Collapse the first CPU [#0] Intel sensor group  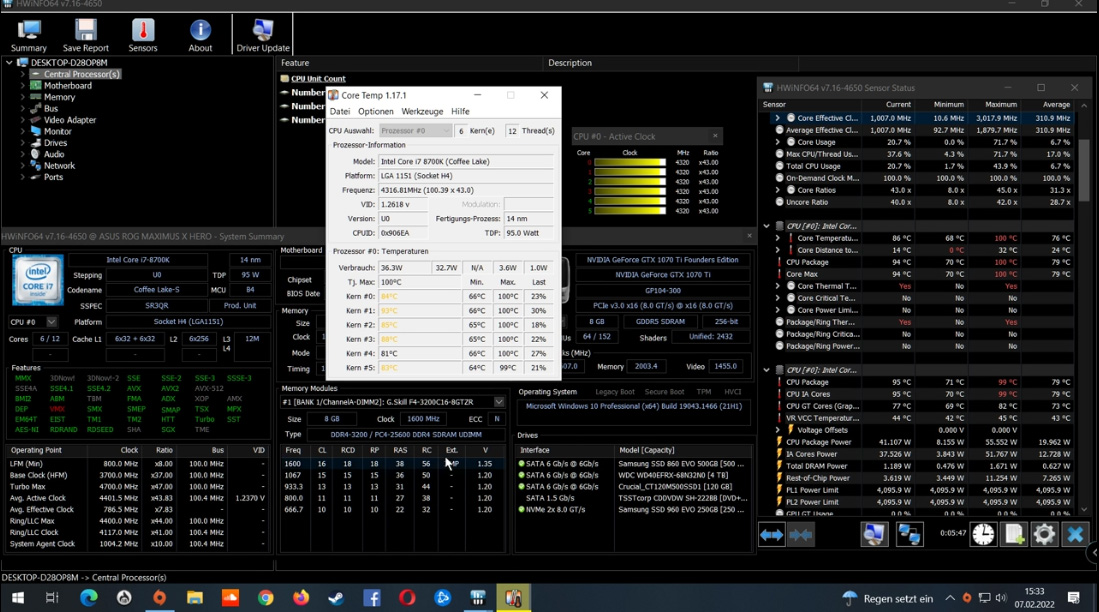[x=766, y=226]
